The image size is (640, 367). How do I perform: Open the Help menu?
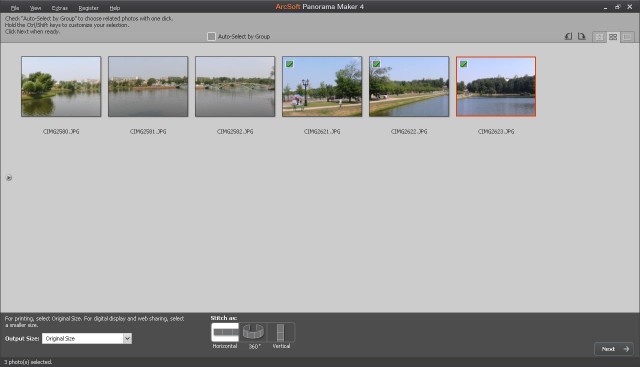(x=115, y=8)
